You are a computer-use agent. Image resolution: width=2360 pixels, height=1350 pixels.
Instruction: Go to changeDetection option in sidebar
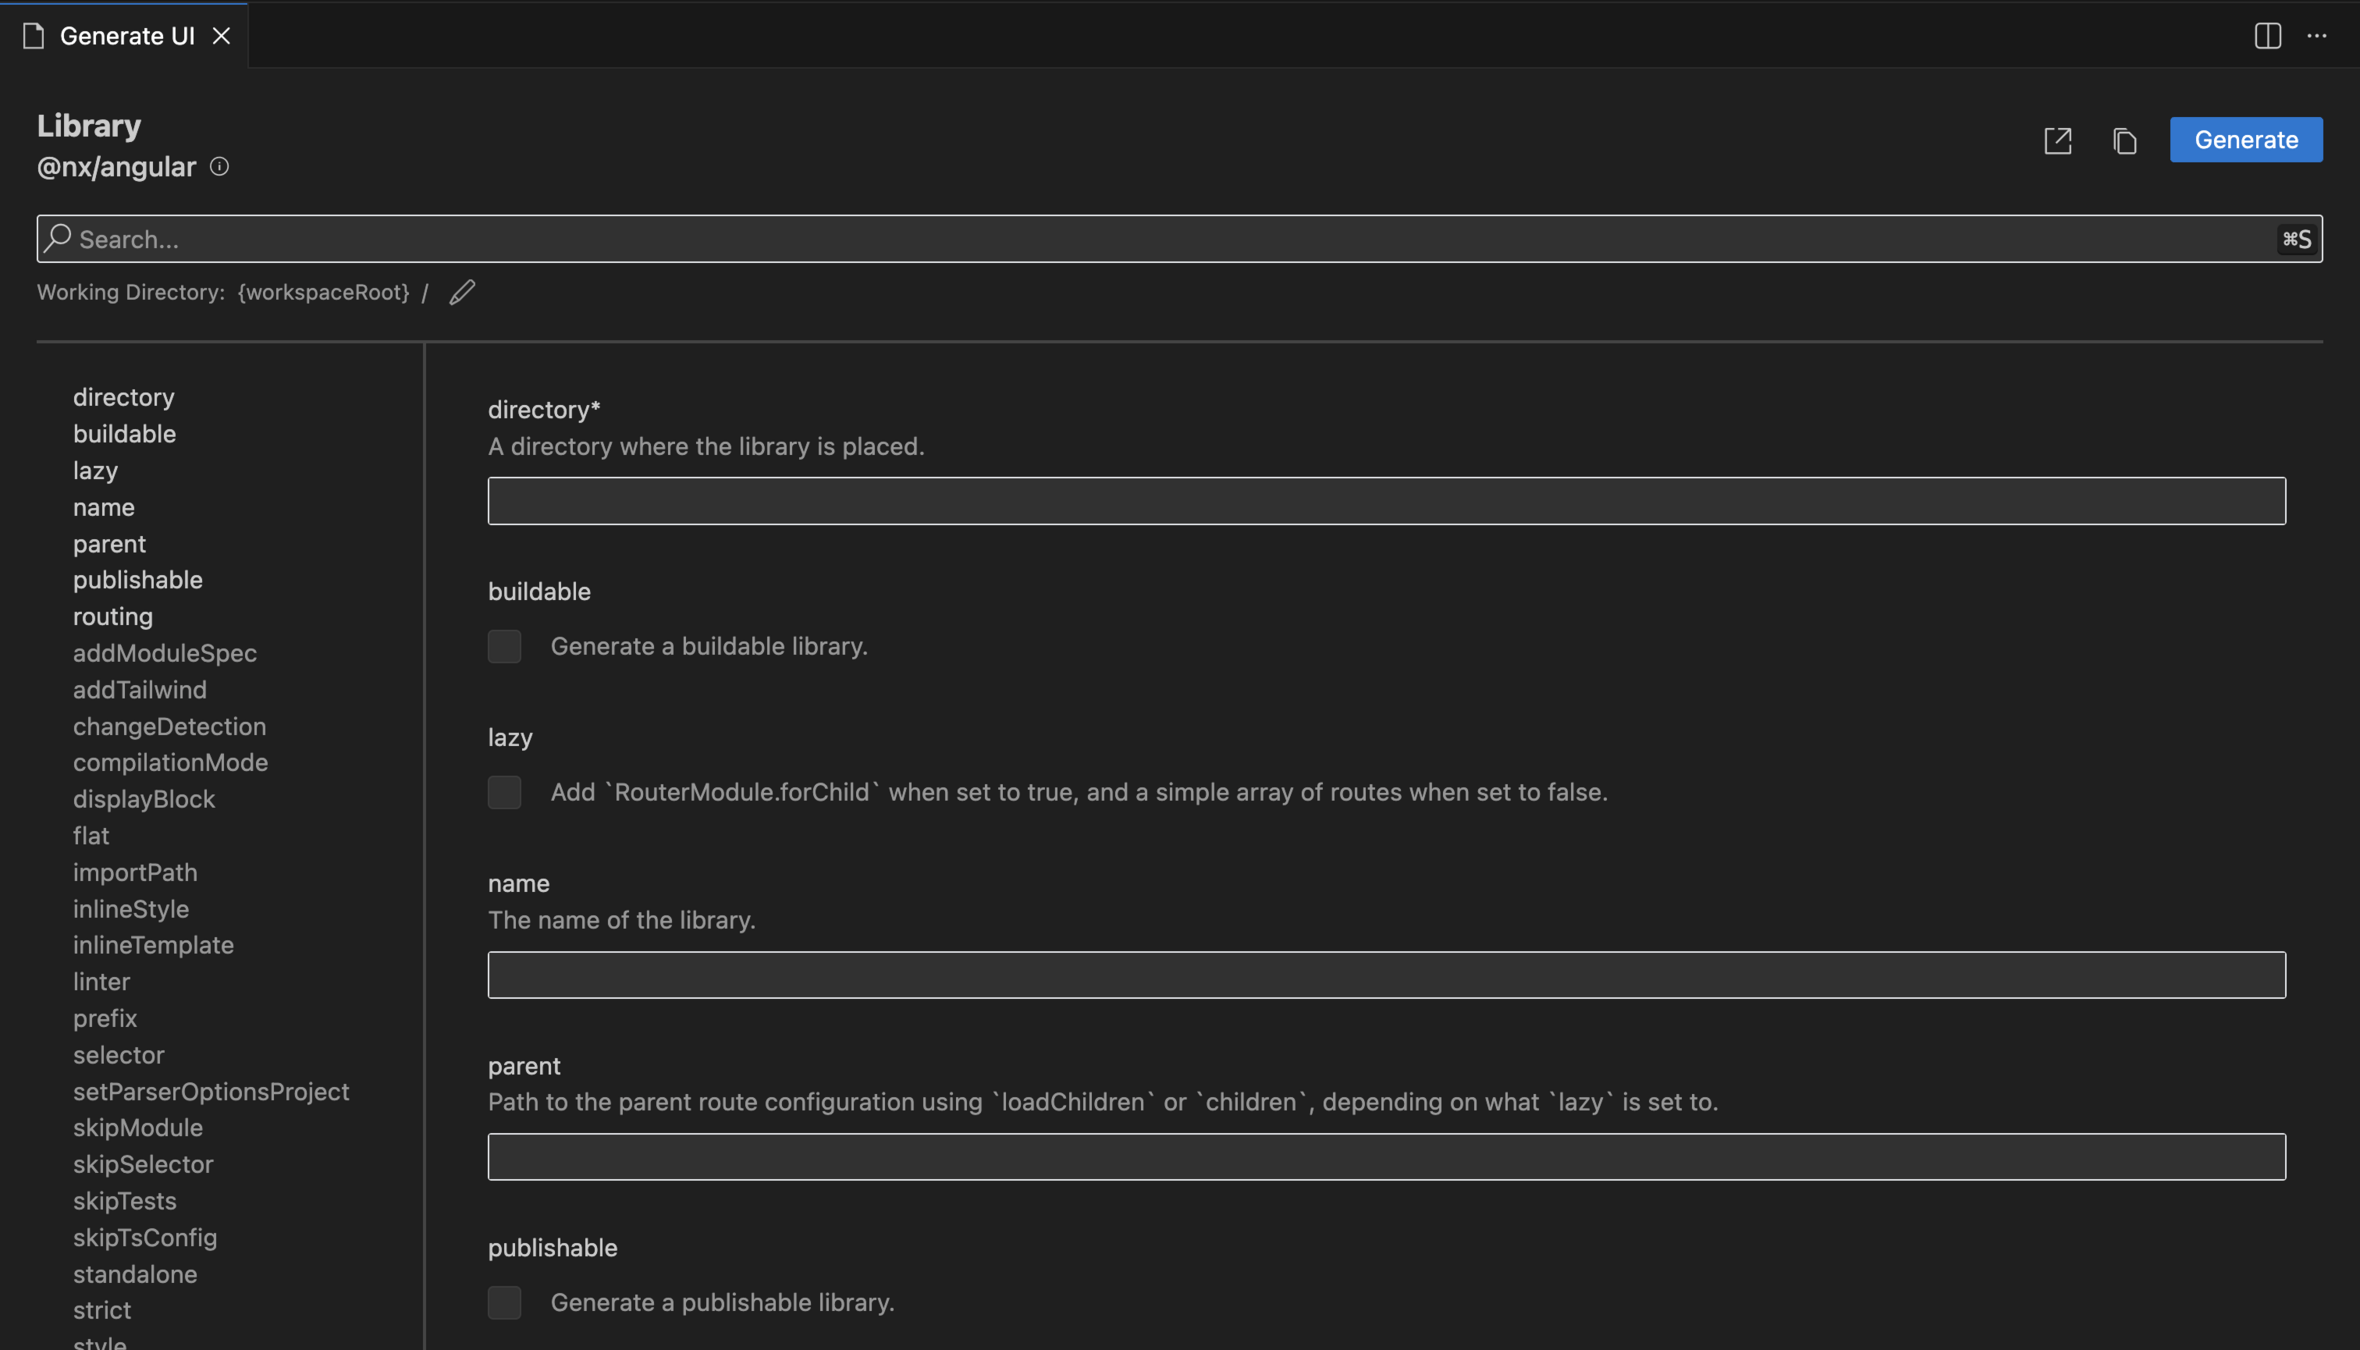point(169,726)
